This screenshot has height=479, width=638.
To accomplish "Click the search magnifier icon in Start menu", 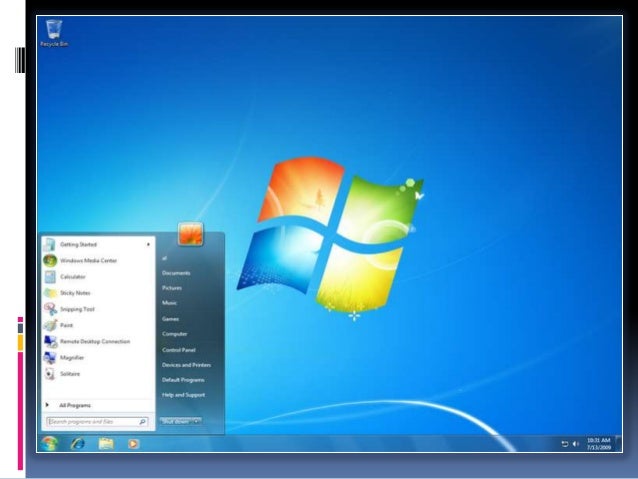I will point(142,422).
